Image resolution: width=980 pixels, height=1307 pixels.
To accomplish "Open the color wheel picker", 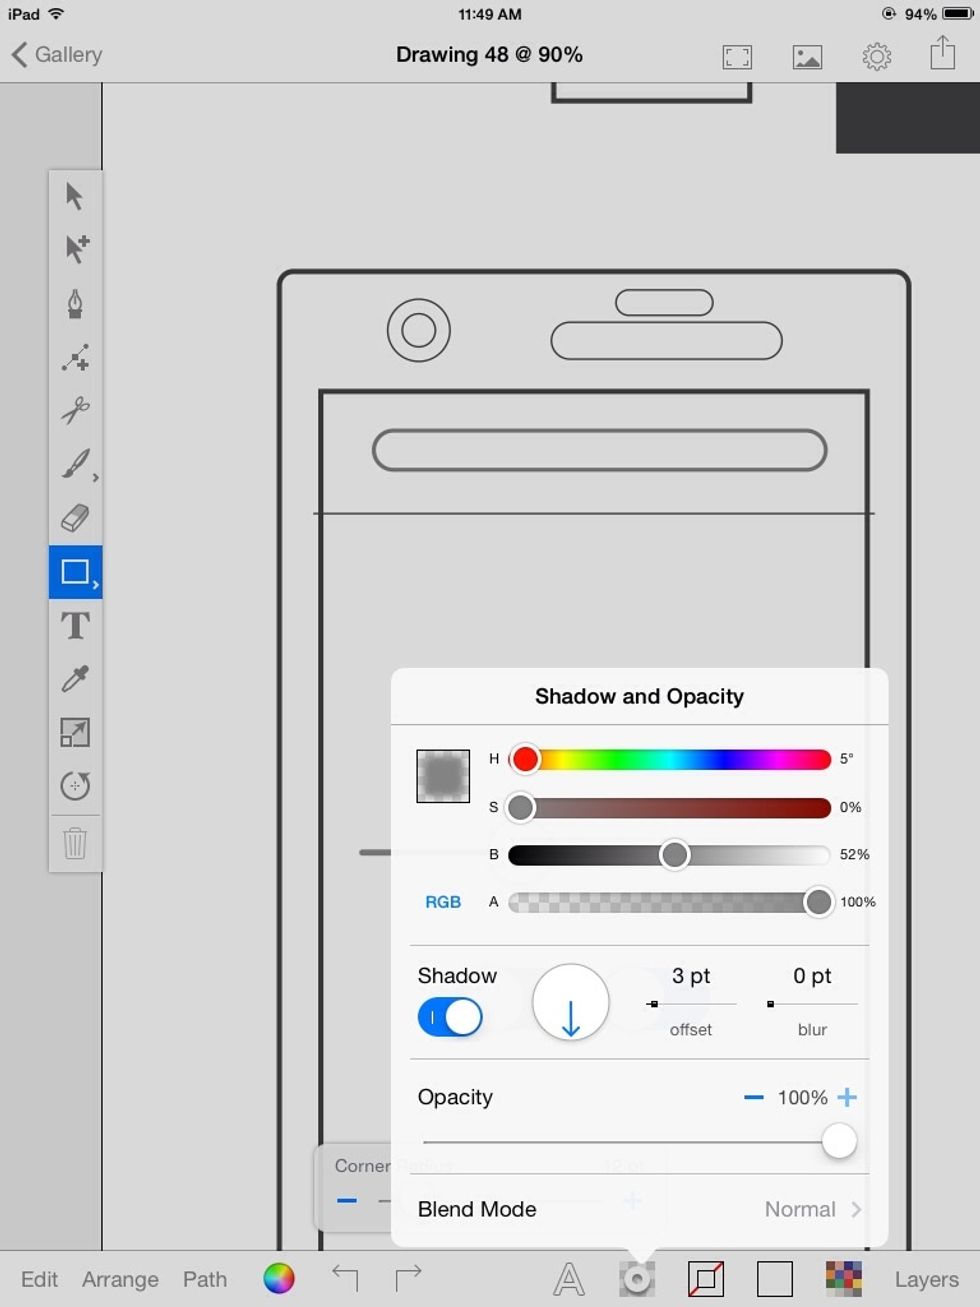I will 278,1278.
